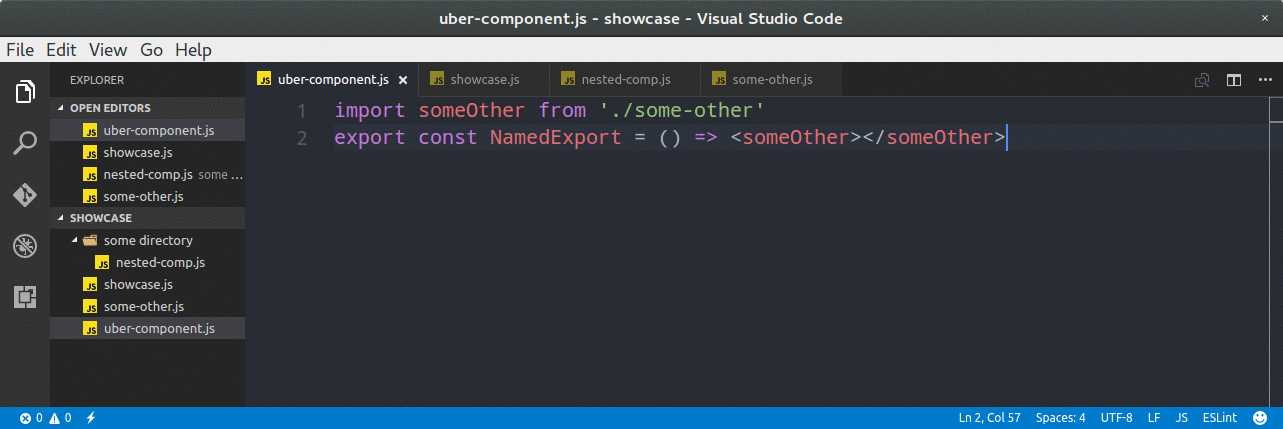
Task: Click the JS icon on showcase.js tab
Action: [437, 79]
